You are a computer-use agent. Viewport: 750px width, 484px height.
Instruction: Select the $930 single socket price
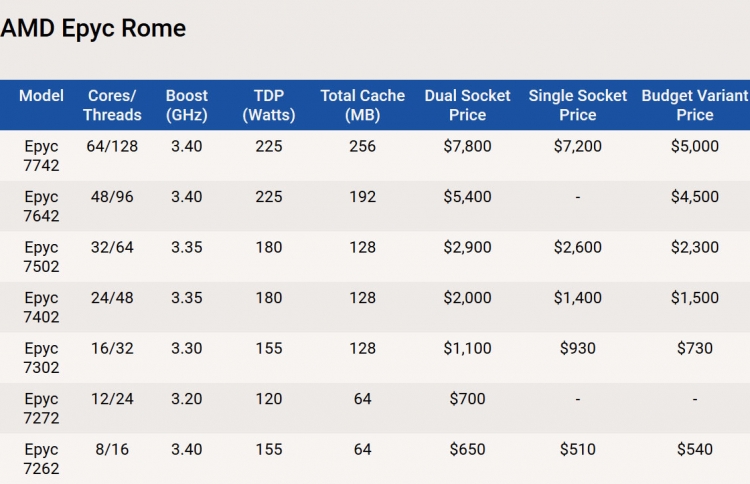(577, 348)
